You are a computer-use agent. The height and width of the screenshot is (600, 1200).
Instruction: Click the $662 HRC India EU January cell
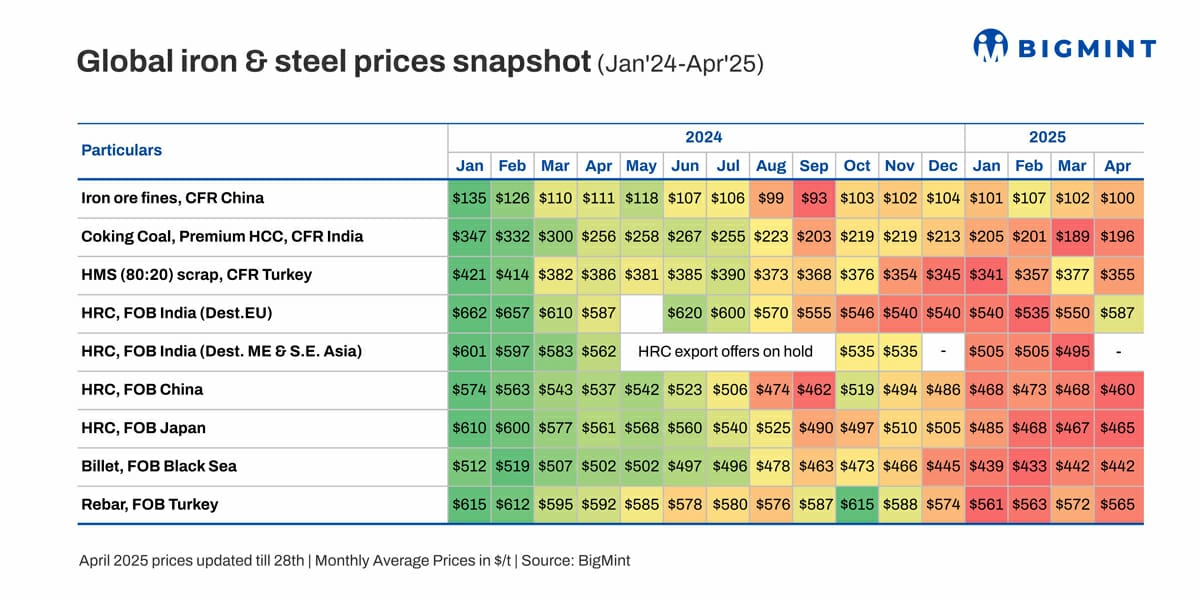(x=469, y=313)
